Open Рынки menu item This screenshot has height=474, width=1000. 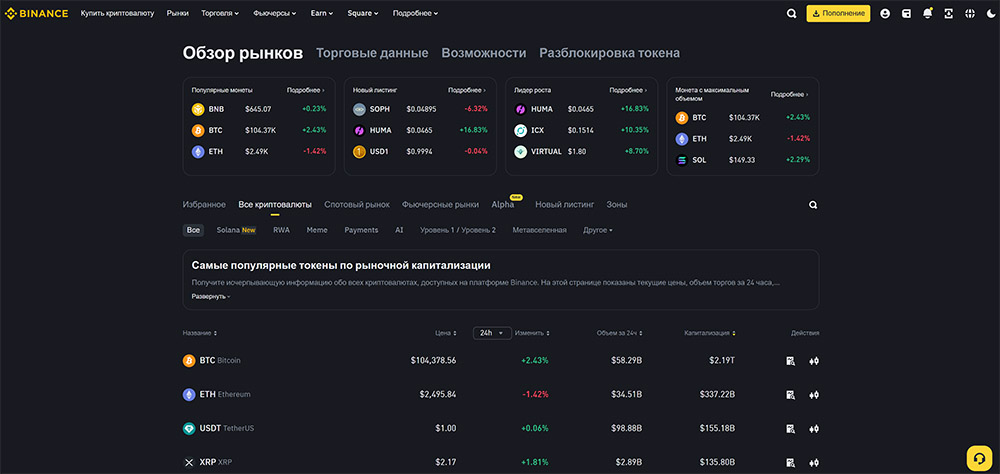(x=178, y=13)
